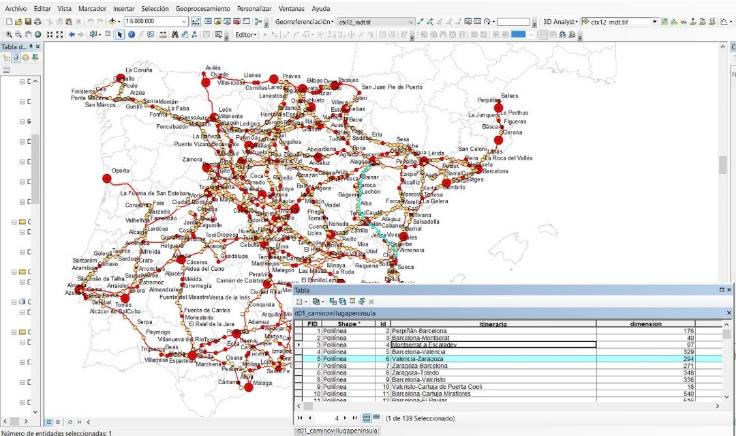
Task: Select the Identify tool in the toolbar
Action: click(x=131, y=35)
